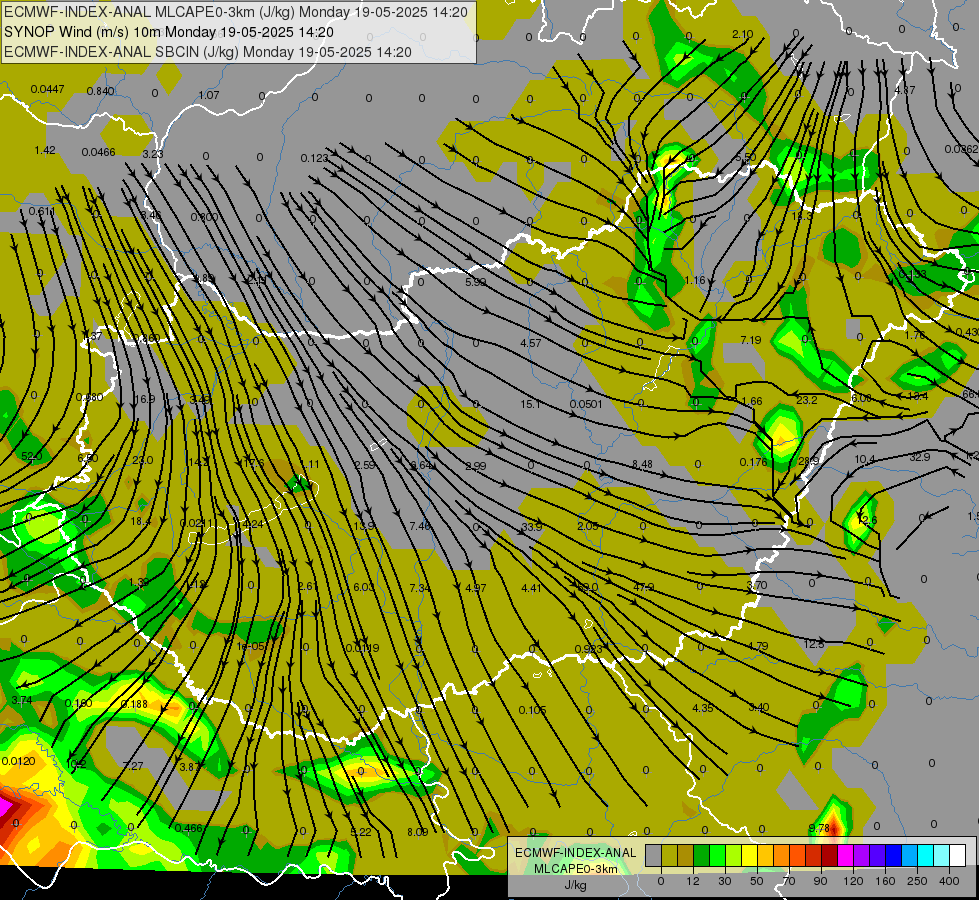979x900 pixels.
Task: Click the legend tick label 160
Action: [x=885, y=881]
